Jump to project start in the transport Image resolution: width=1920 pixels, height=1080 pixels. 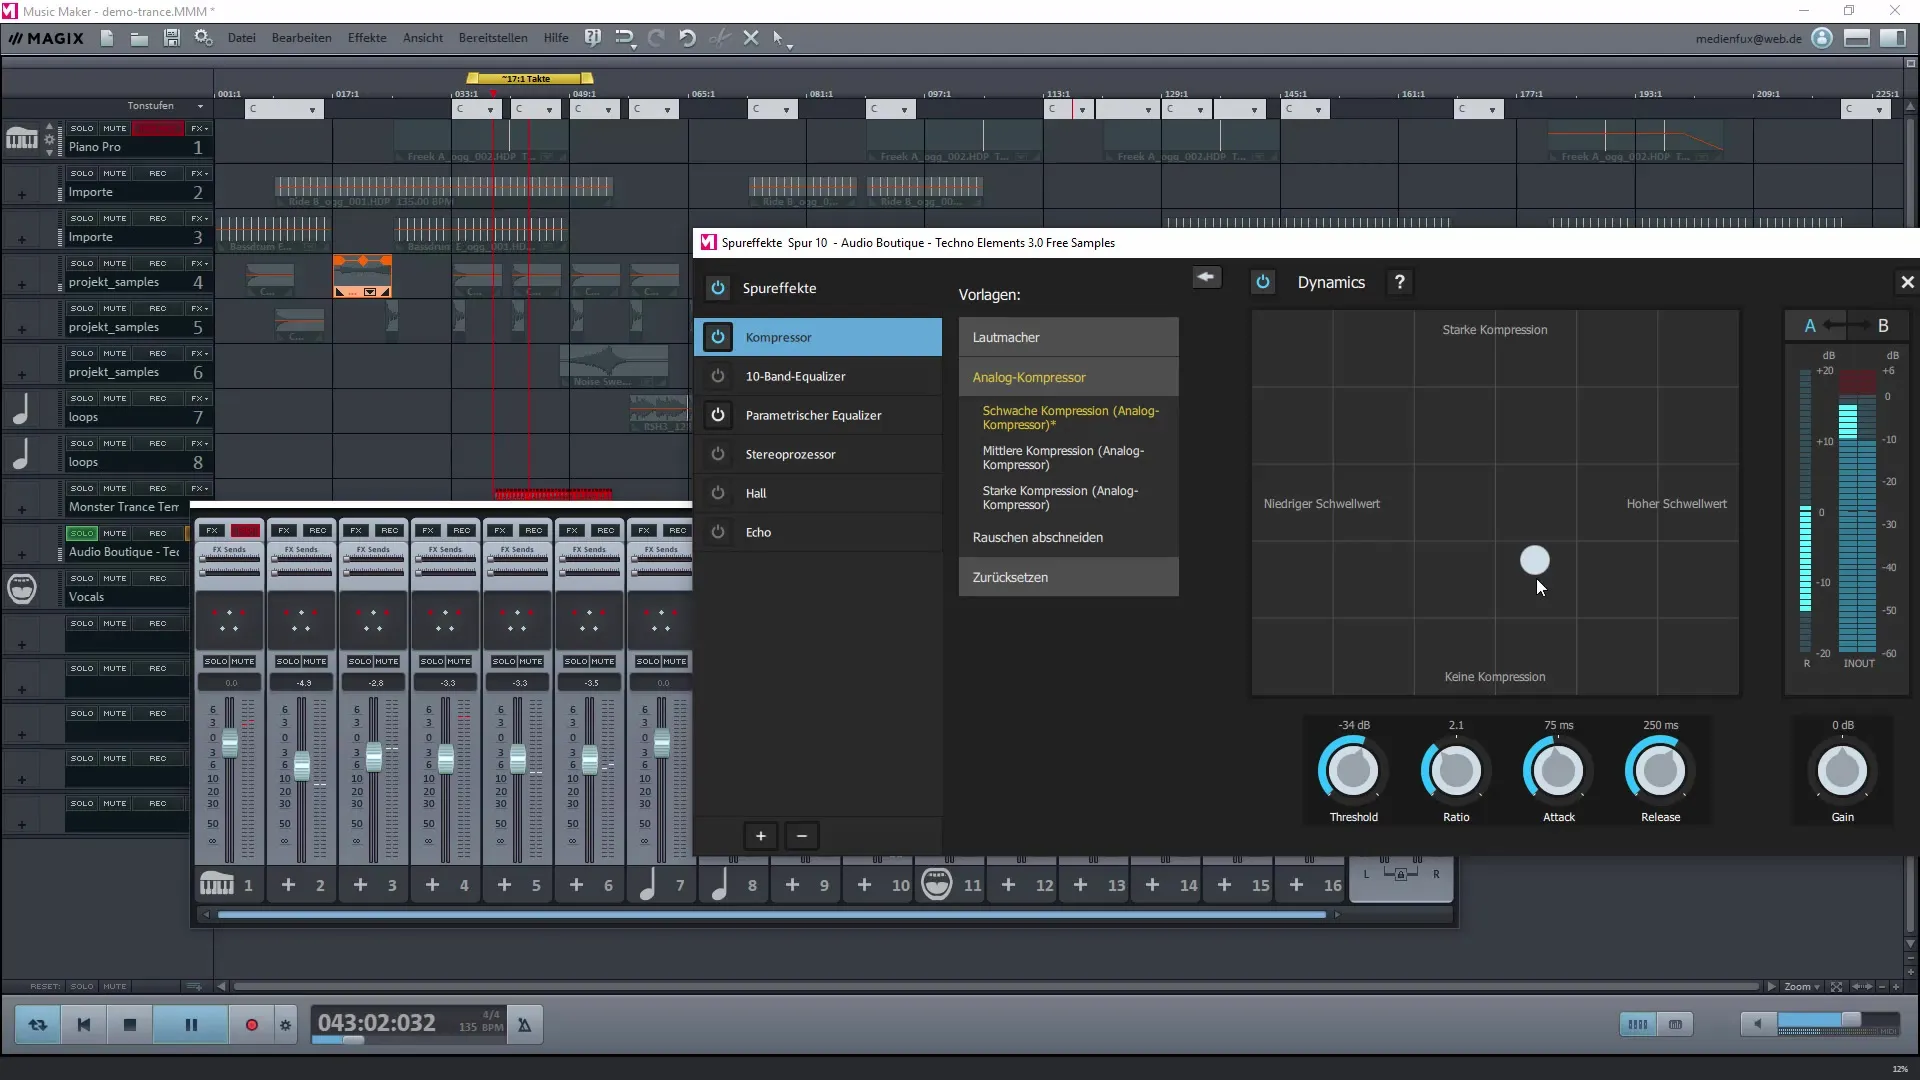click(84, 1025)
